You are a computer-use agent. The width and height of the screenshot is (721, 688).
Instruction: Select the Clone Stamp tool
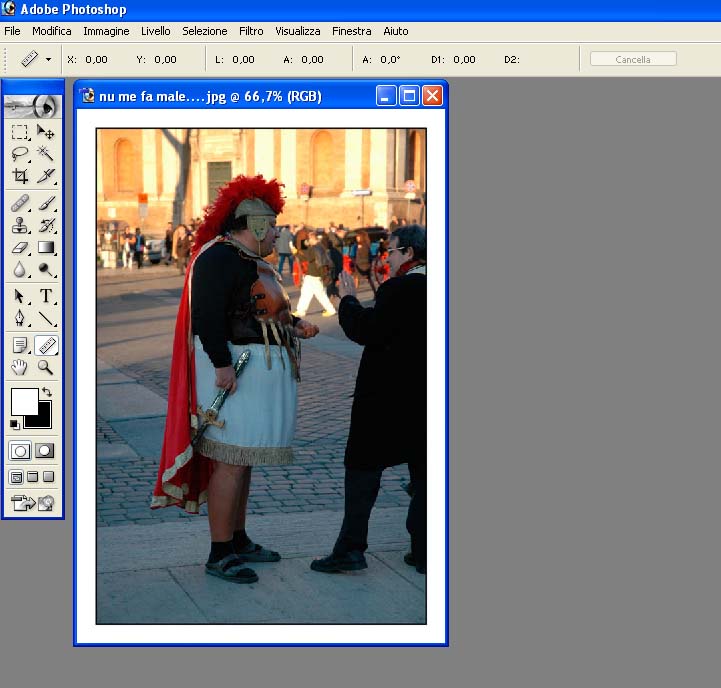click(19, 225)
